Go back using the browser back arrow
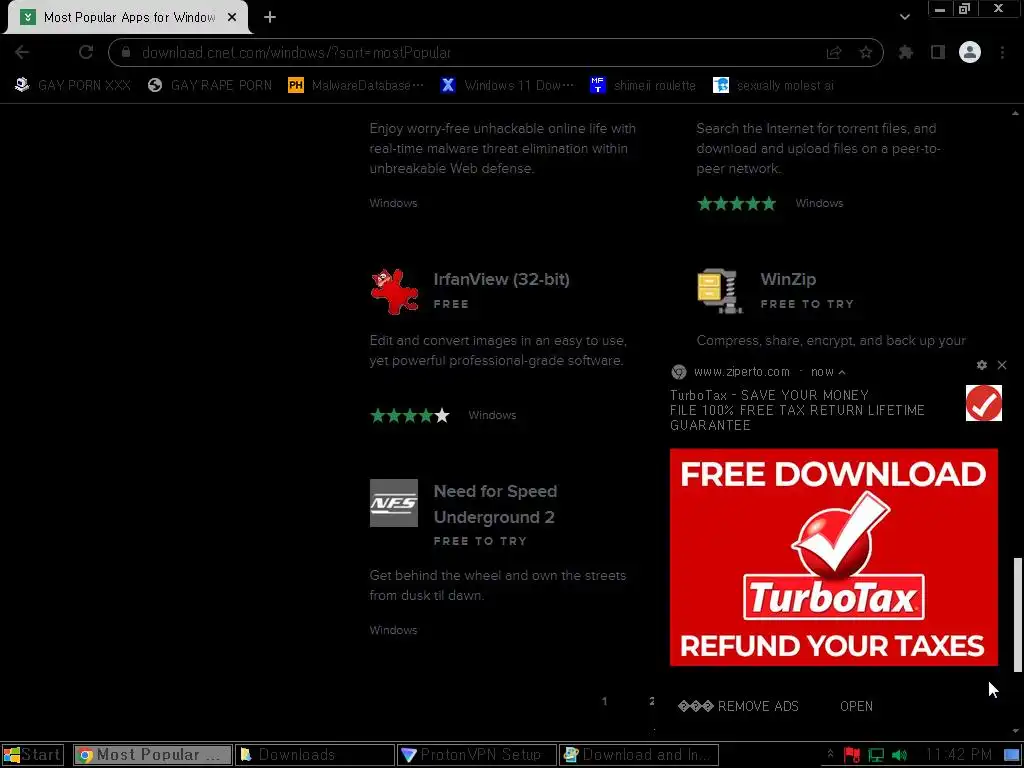Viewport: 1024px width, 768px height. point(22,52)
